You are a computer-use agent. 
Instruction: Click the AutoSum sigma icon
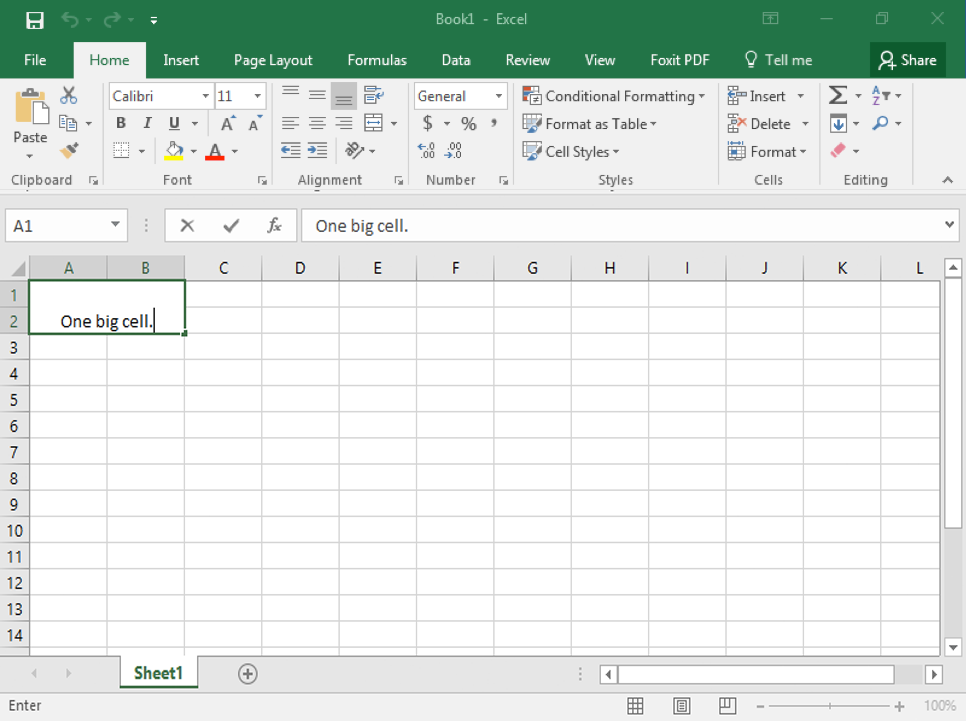[838, 96]
